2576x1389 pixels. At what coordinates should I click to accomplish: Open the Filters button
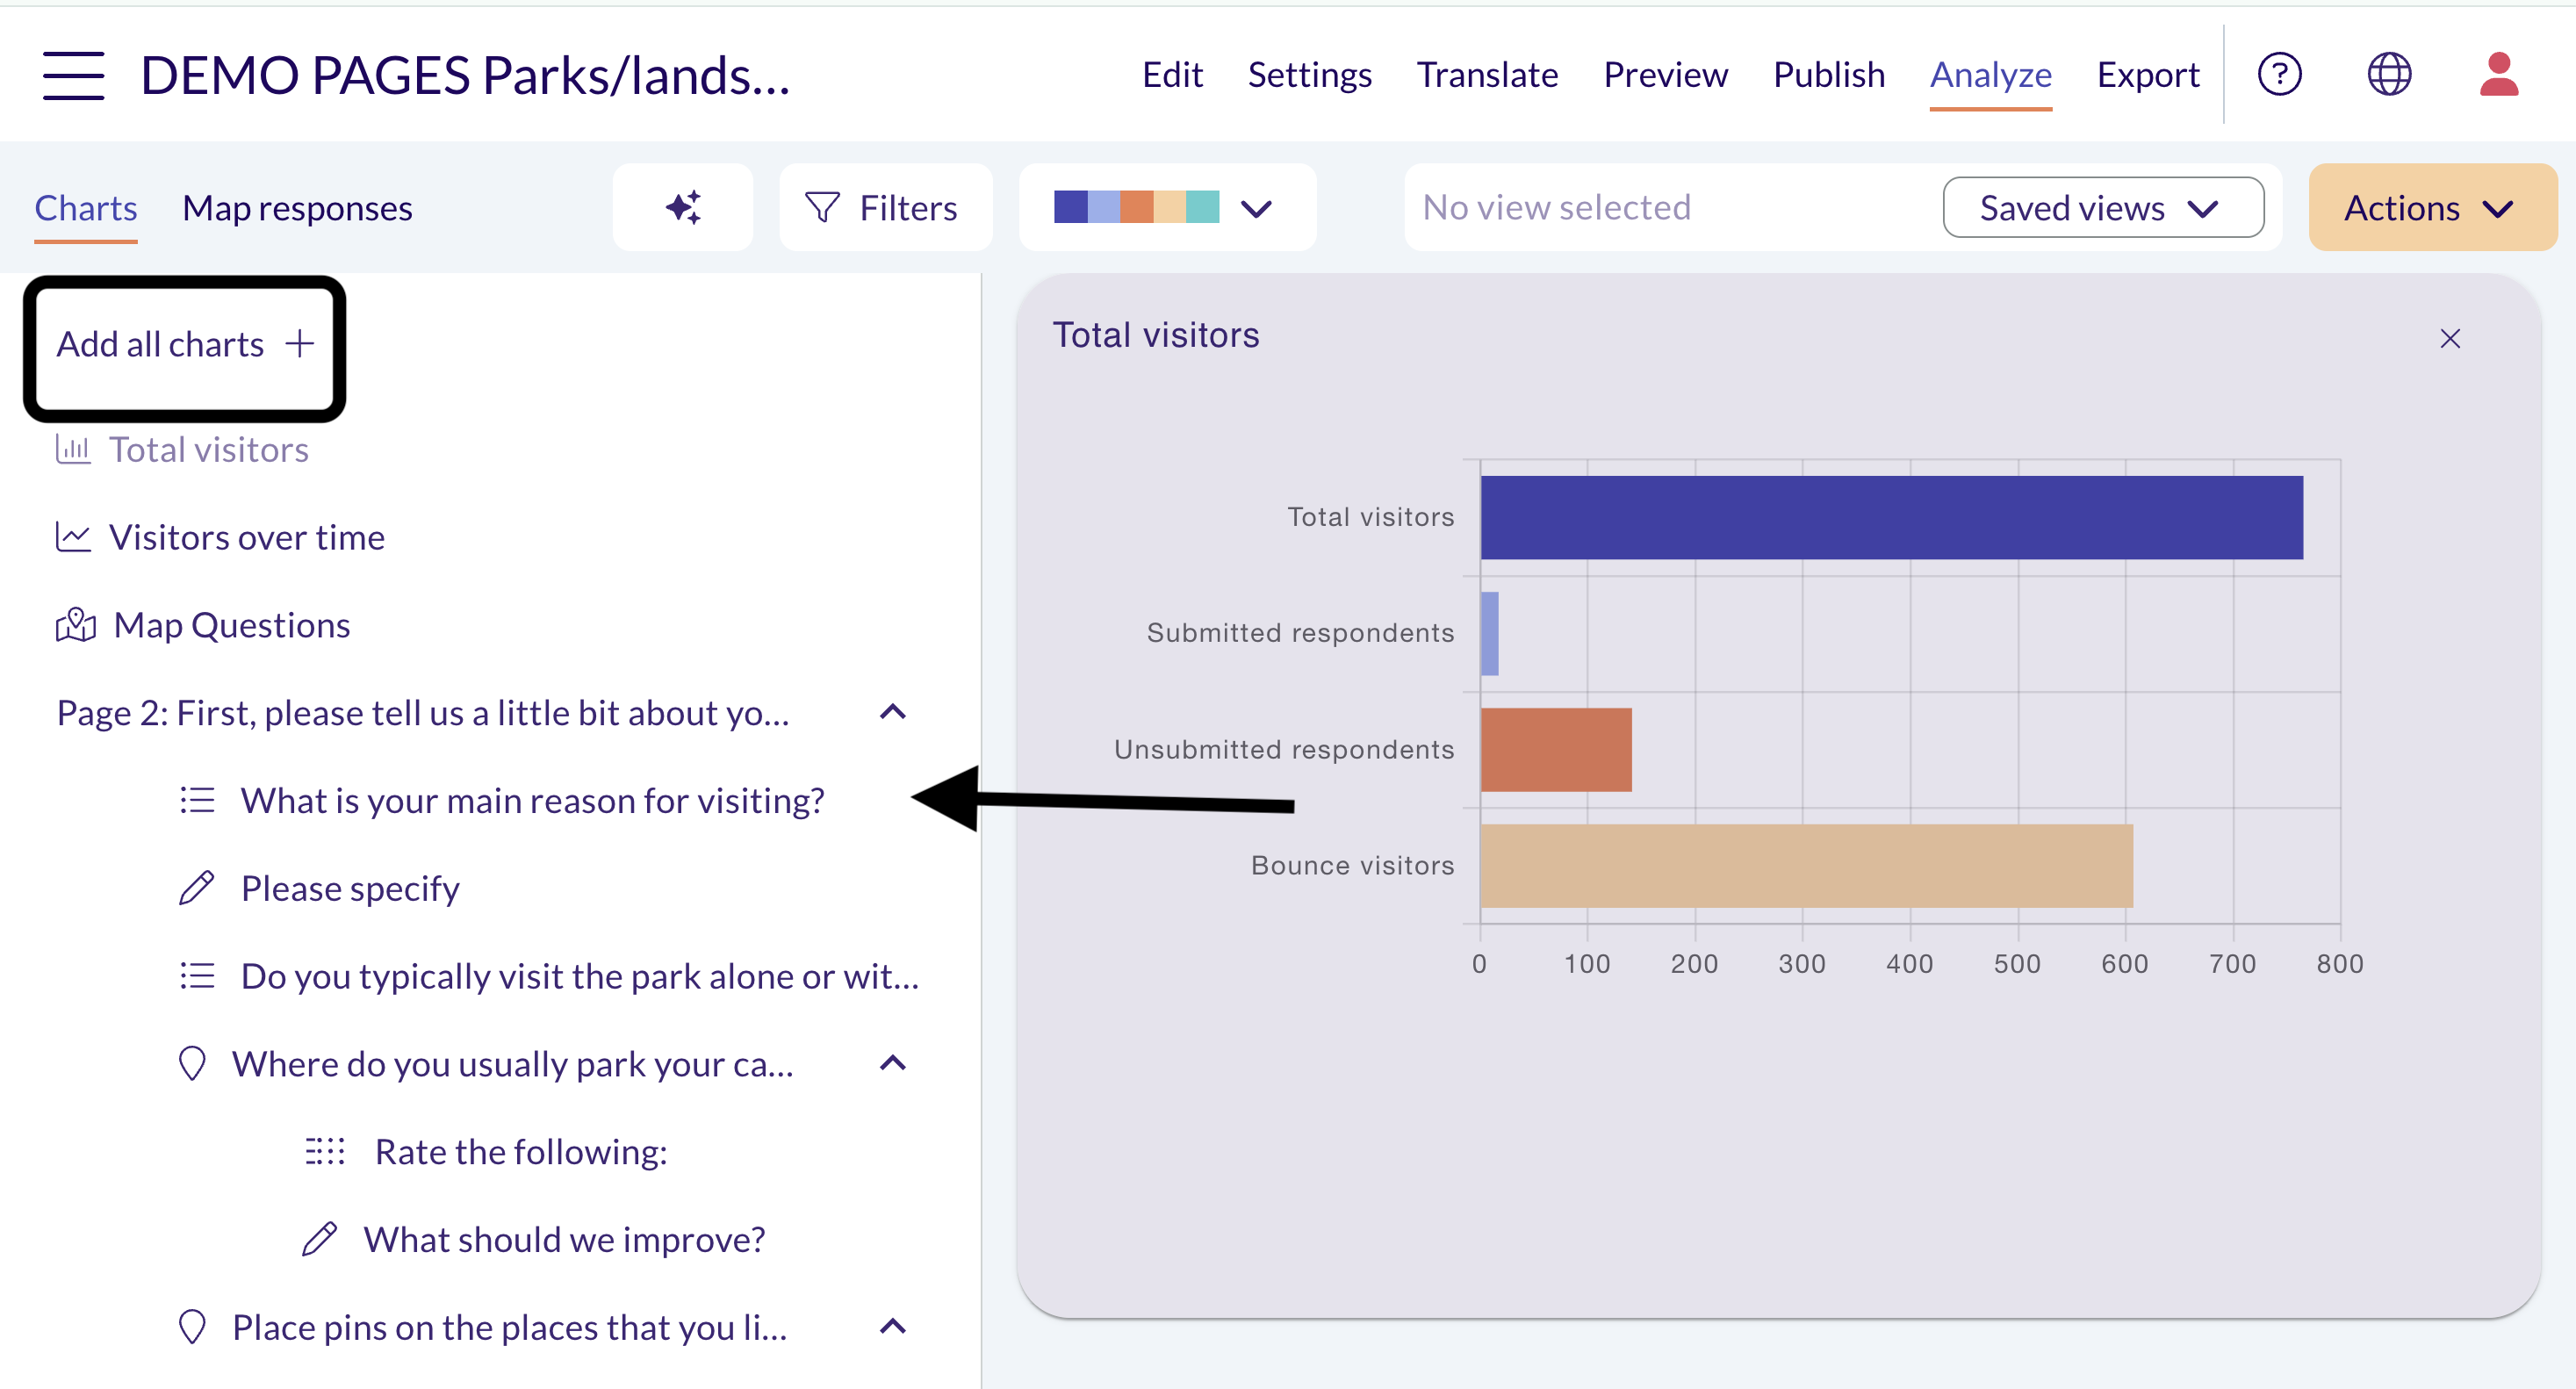885,207
